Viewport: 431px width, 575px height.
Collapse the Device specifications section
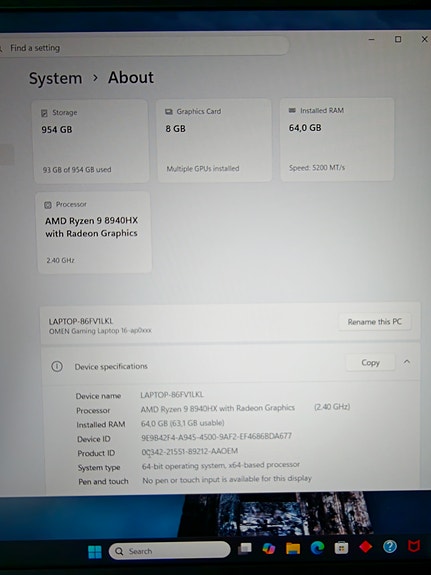pos(406,362)
